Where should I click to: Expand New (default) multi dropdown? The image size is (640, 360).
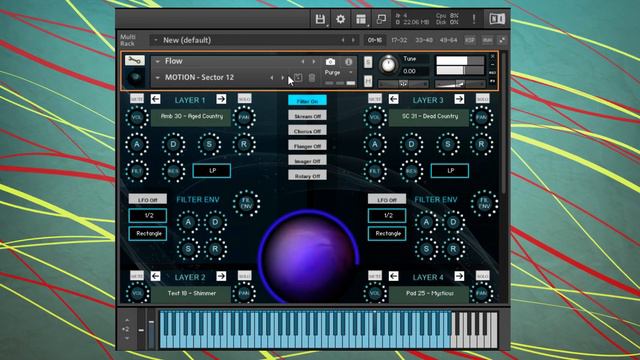(x=156, y=40)
